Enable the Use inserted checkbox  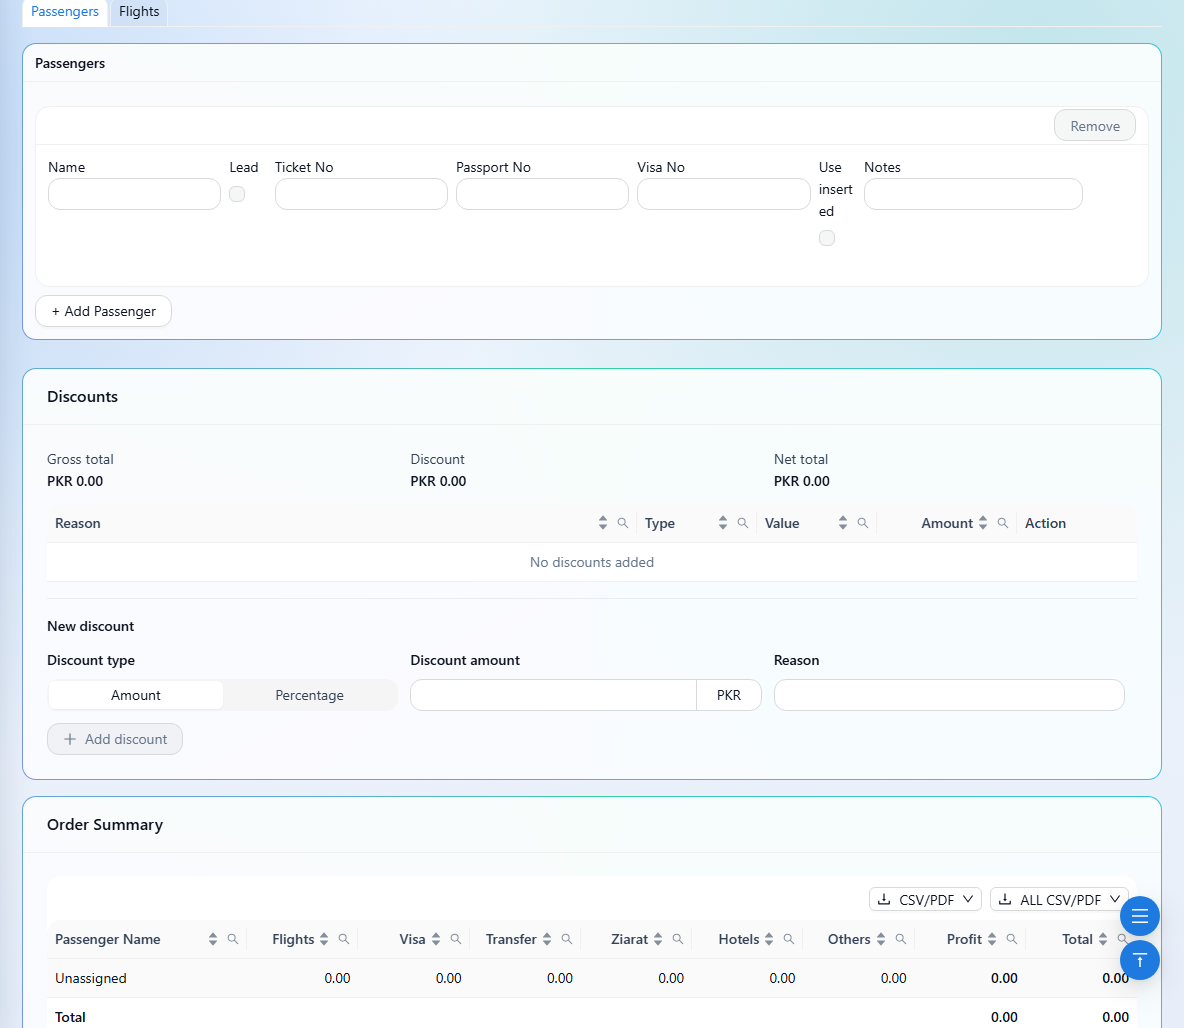827,238
